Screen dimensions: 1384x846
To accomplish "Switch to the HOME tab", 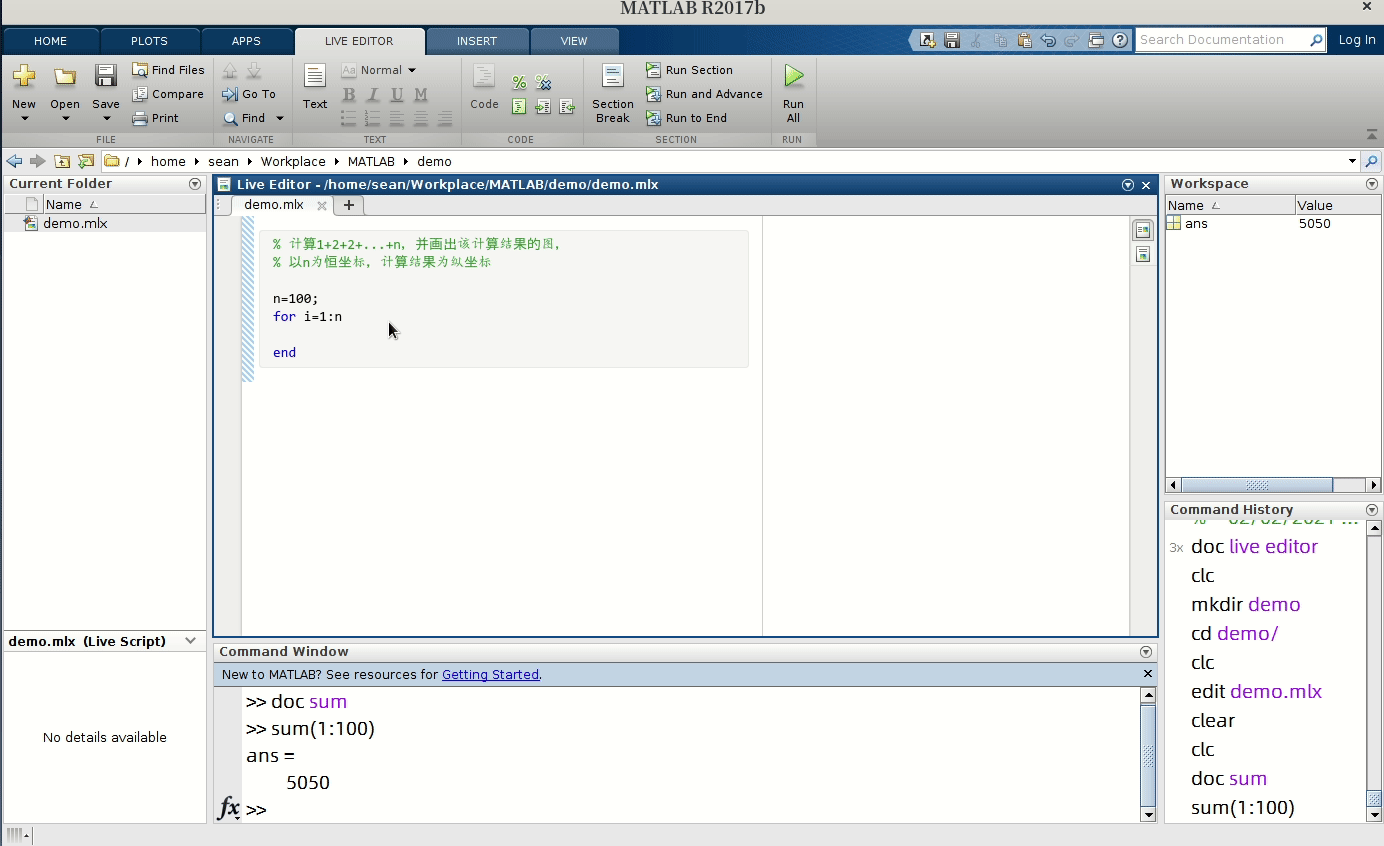I will pos(51,41).
